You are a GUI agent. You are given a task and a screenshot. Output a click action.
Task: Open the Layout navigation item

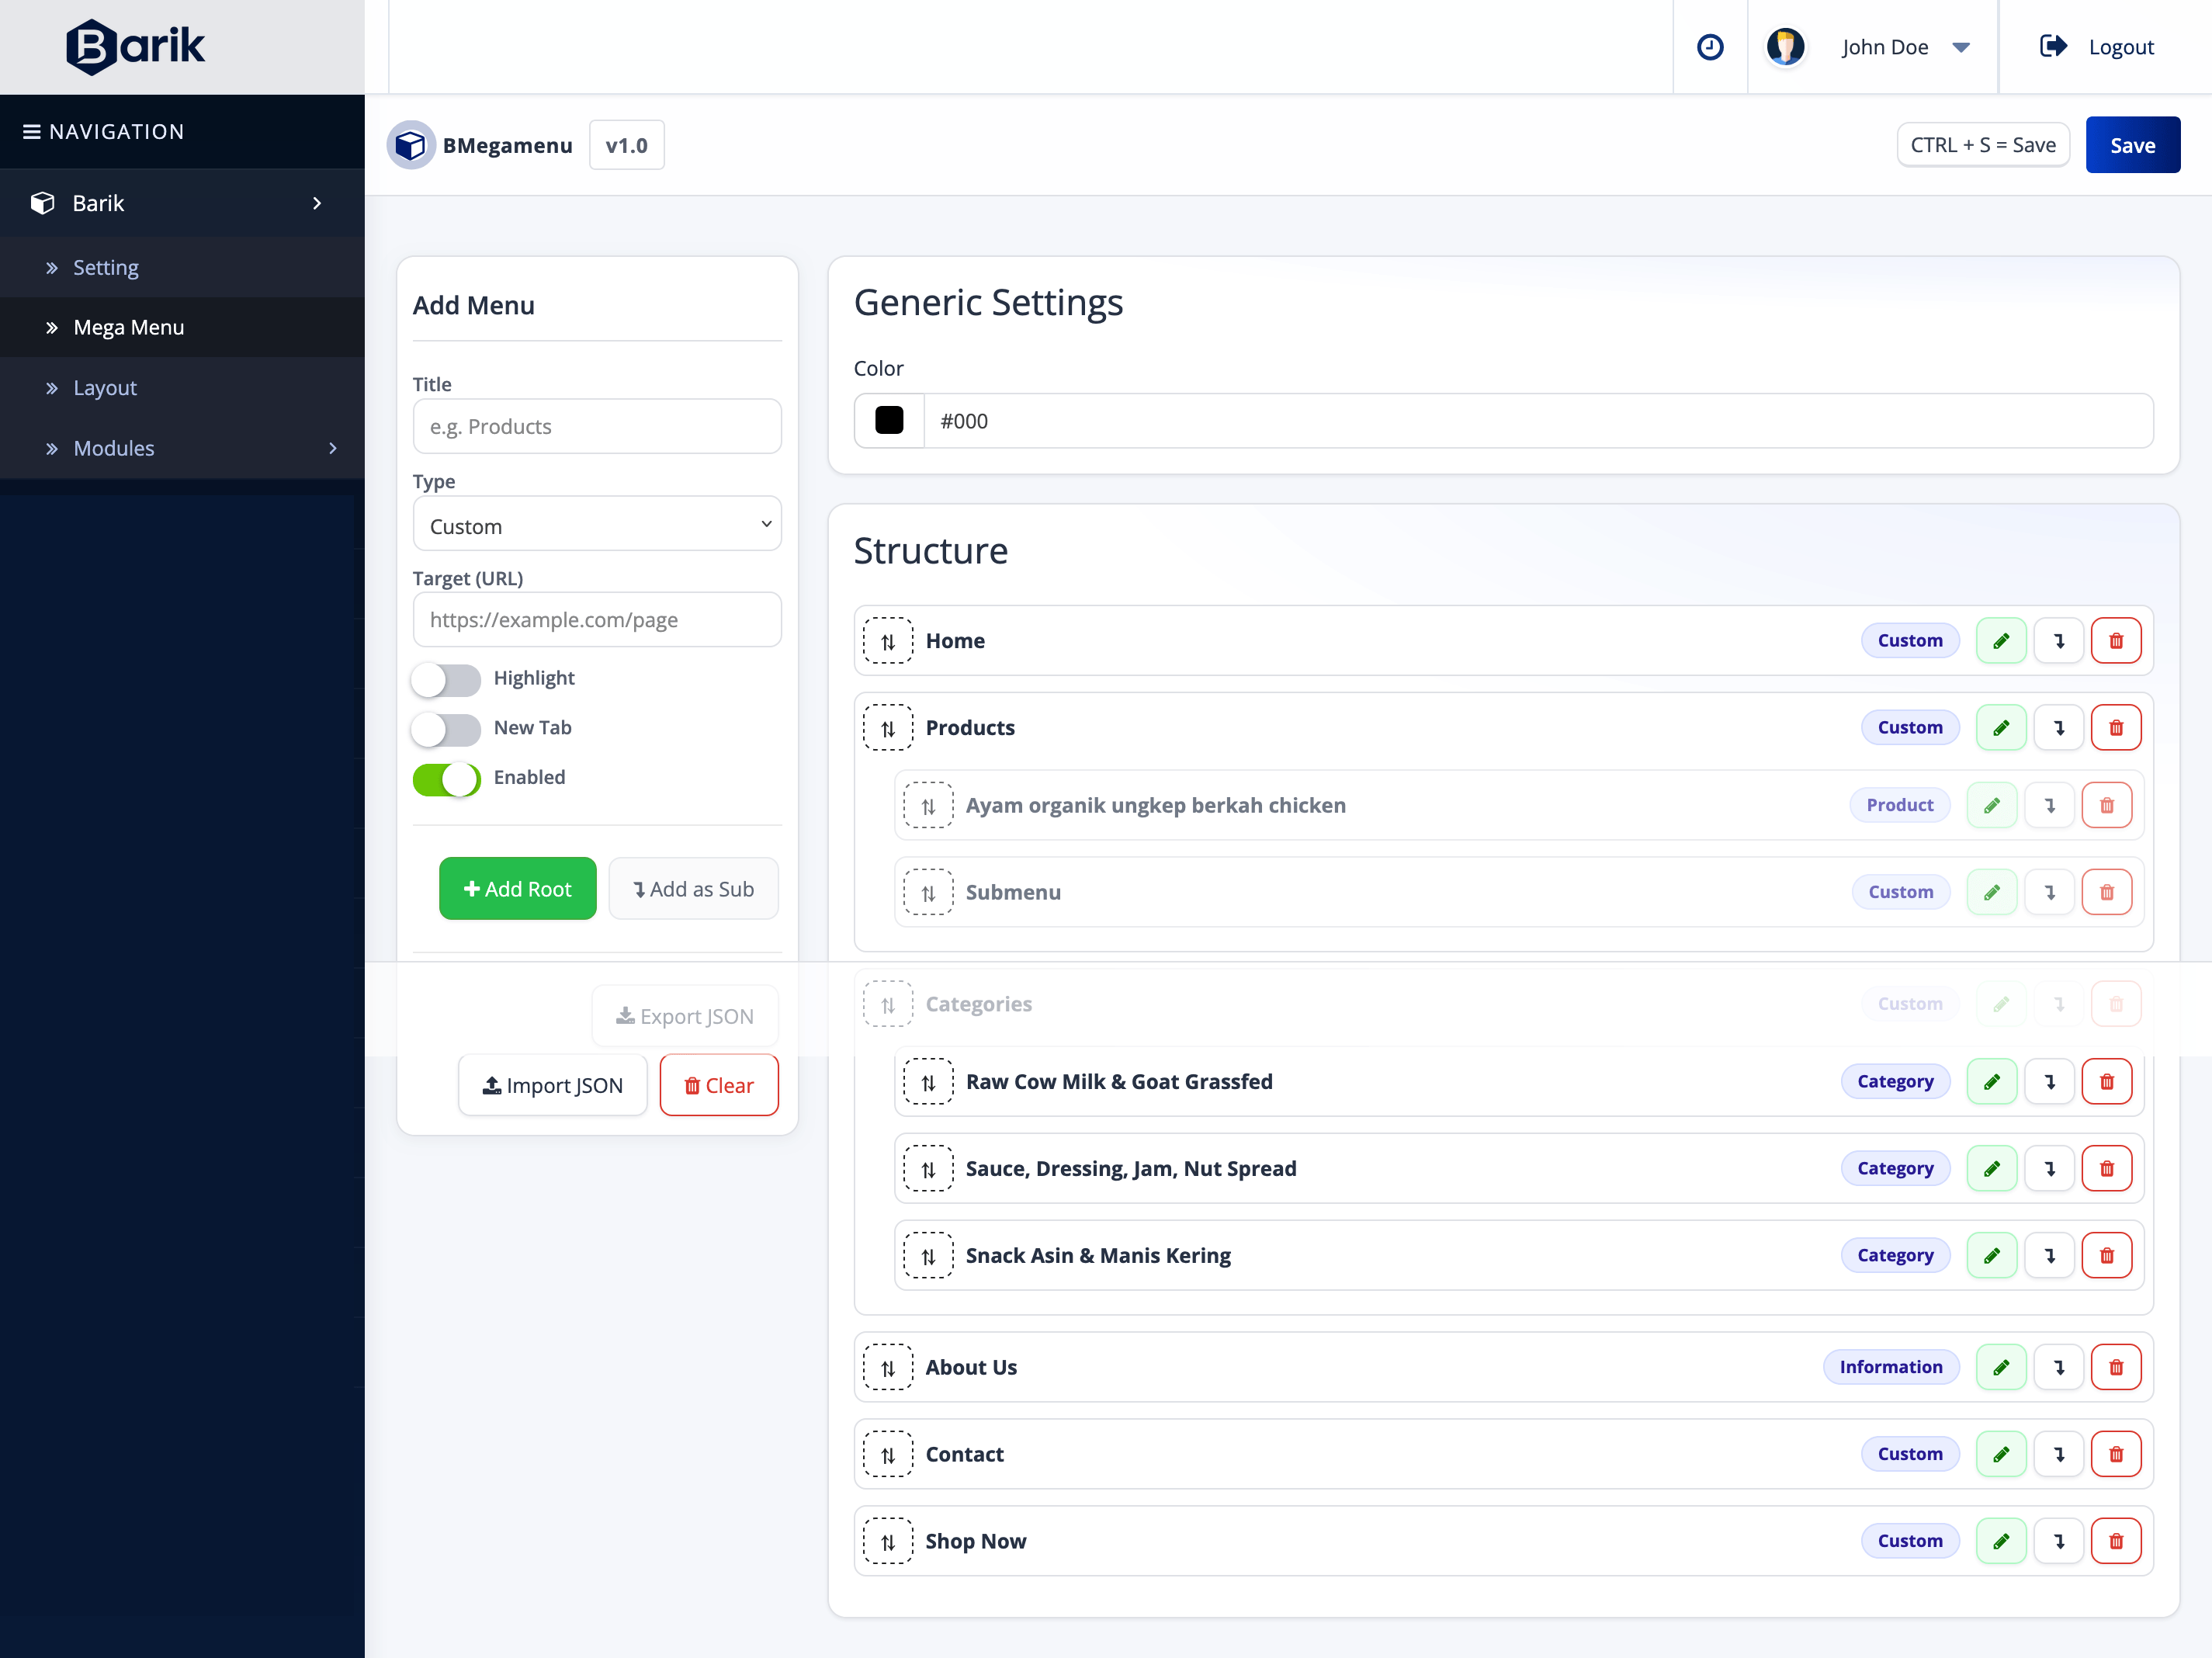point(104,388)
